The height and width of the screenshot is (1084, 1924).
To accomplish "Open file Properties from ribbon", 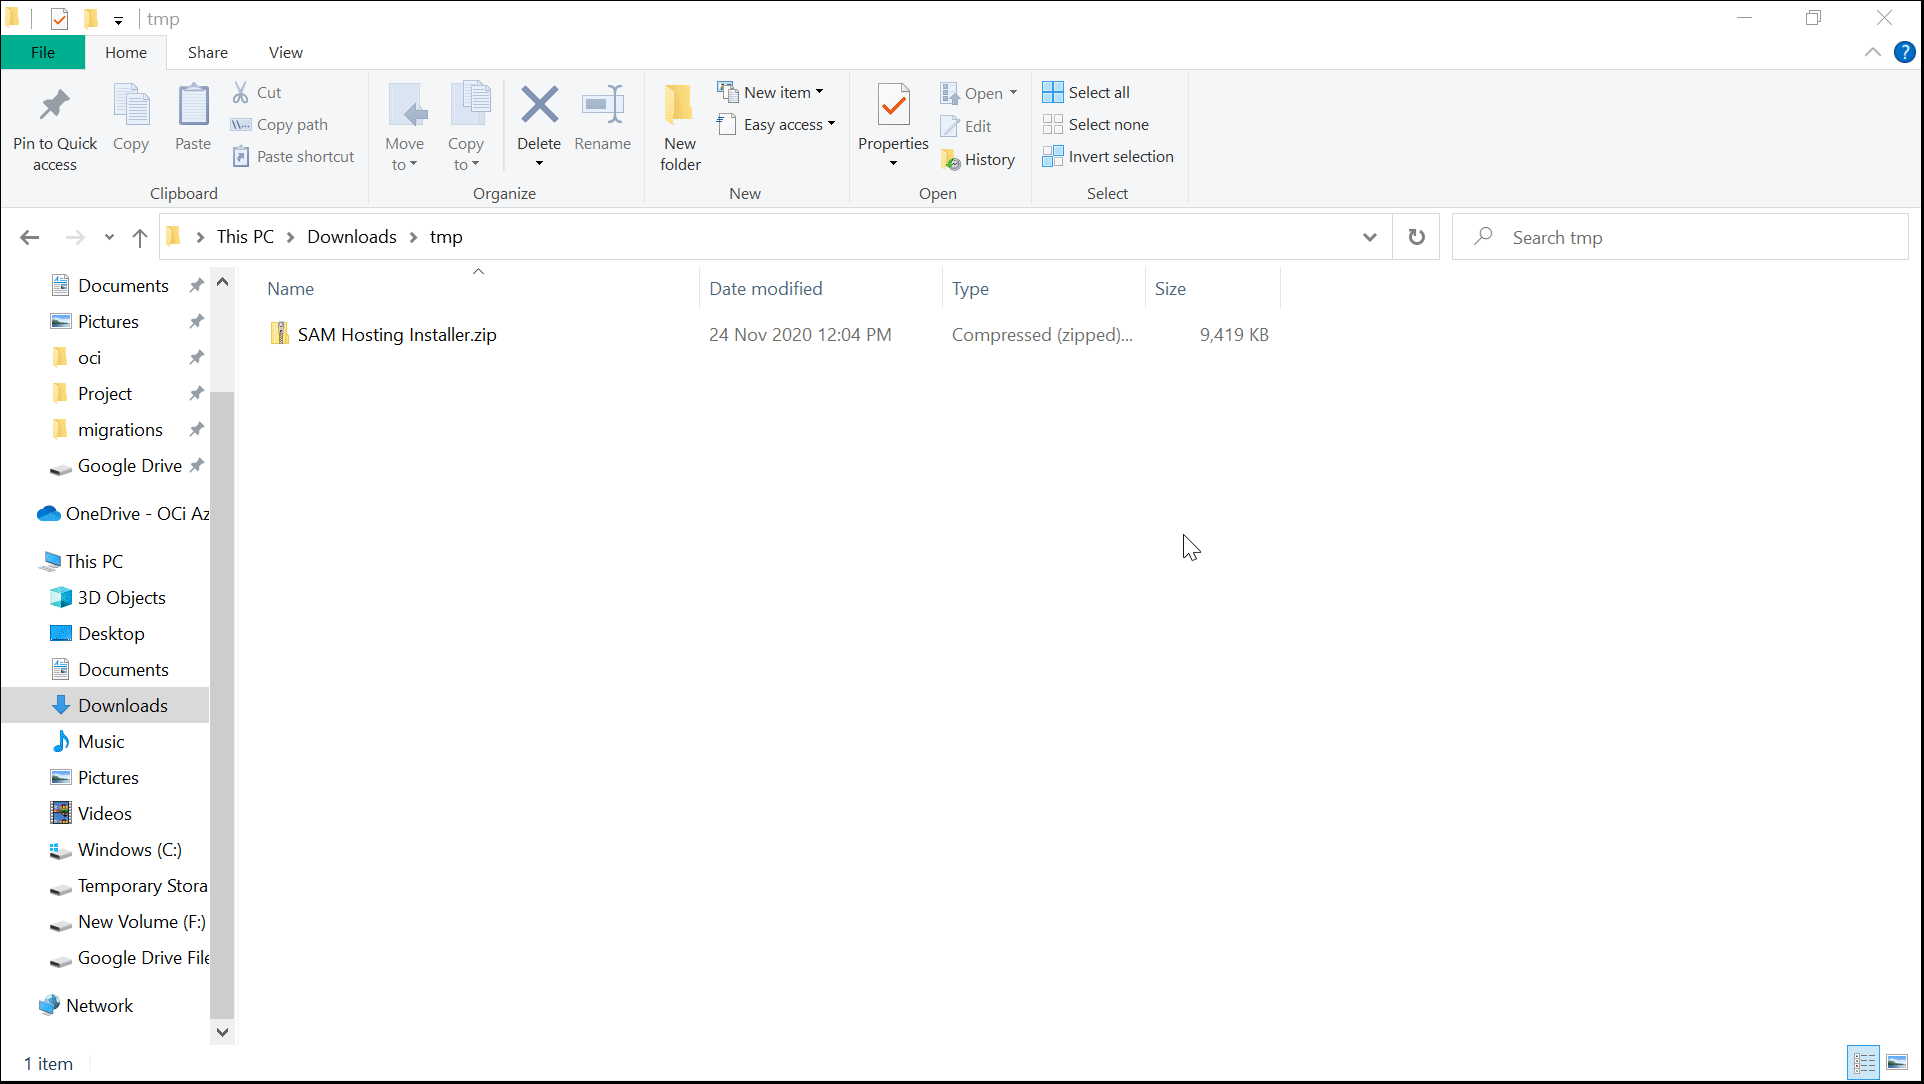I will 893,106.
